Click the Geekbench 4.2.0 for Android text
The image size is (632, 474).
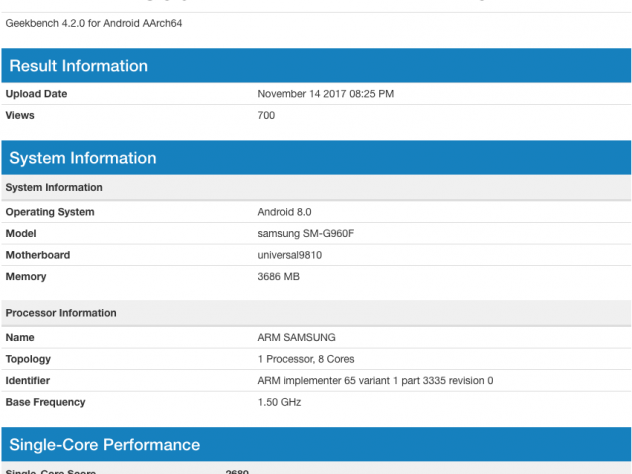[94, 23]
